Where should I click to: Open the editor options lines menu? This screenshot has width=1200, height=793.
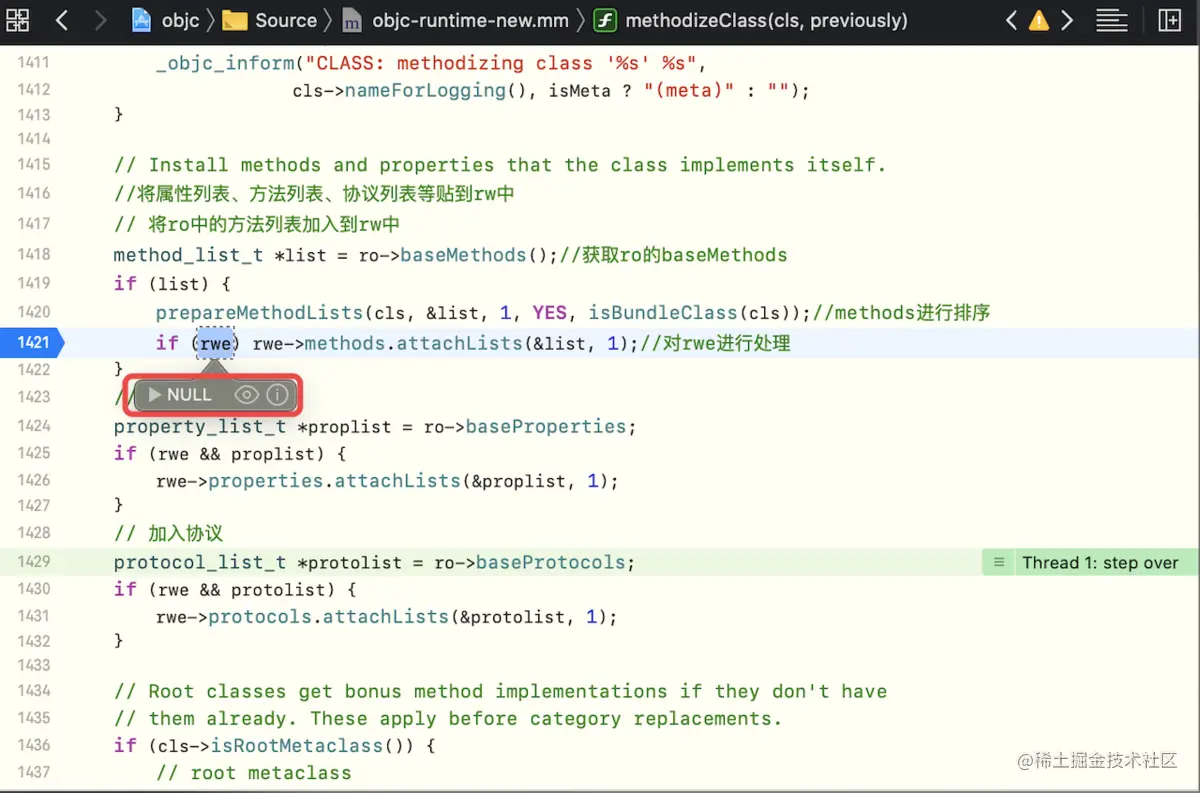coord(1112,20)
